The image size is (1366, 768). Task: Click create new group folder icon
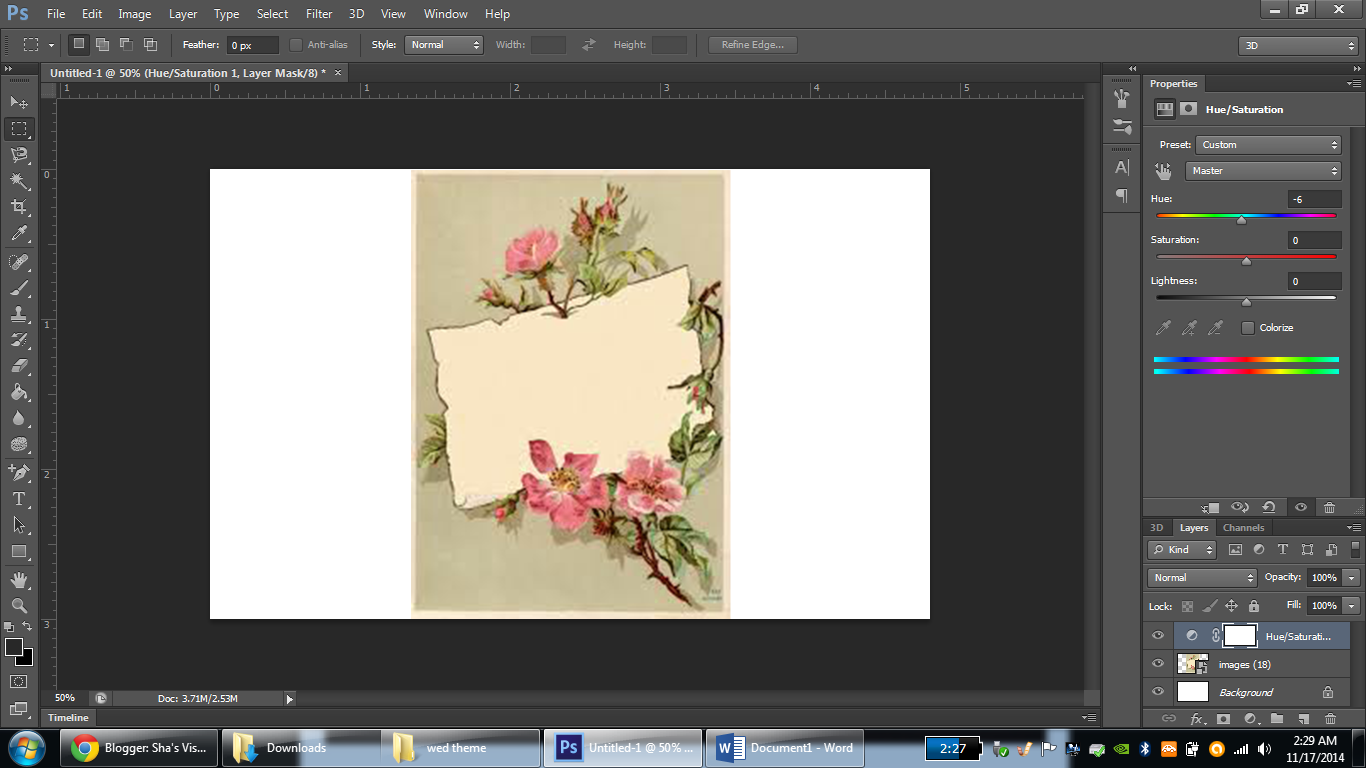tap(1277, 719)
